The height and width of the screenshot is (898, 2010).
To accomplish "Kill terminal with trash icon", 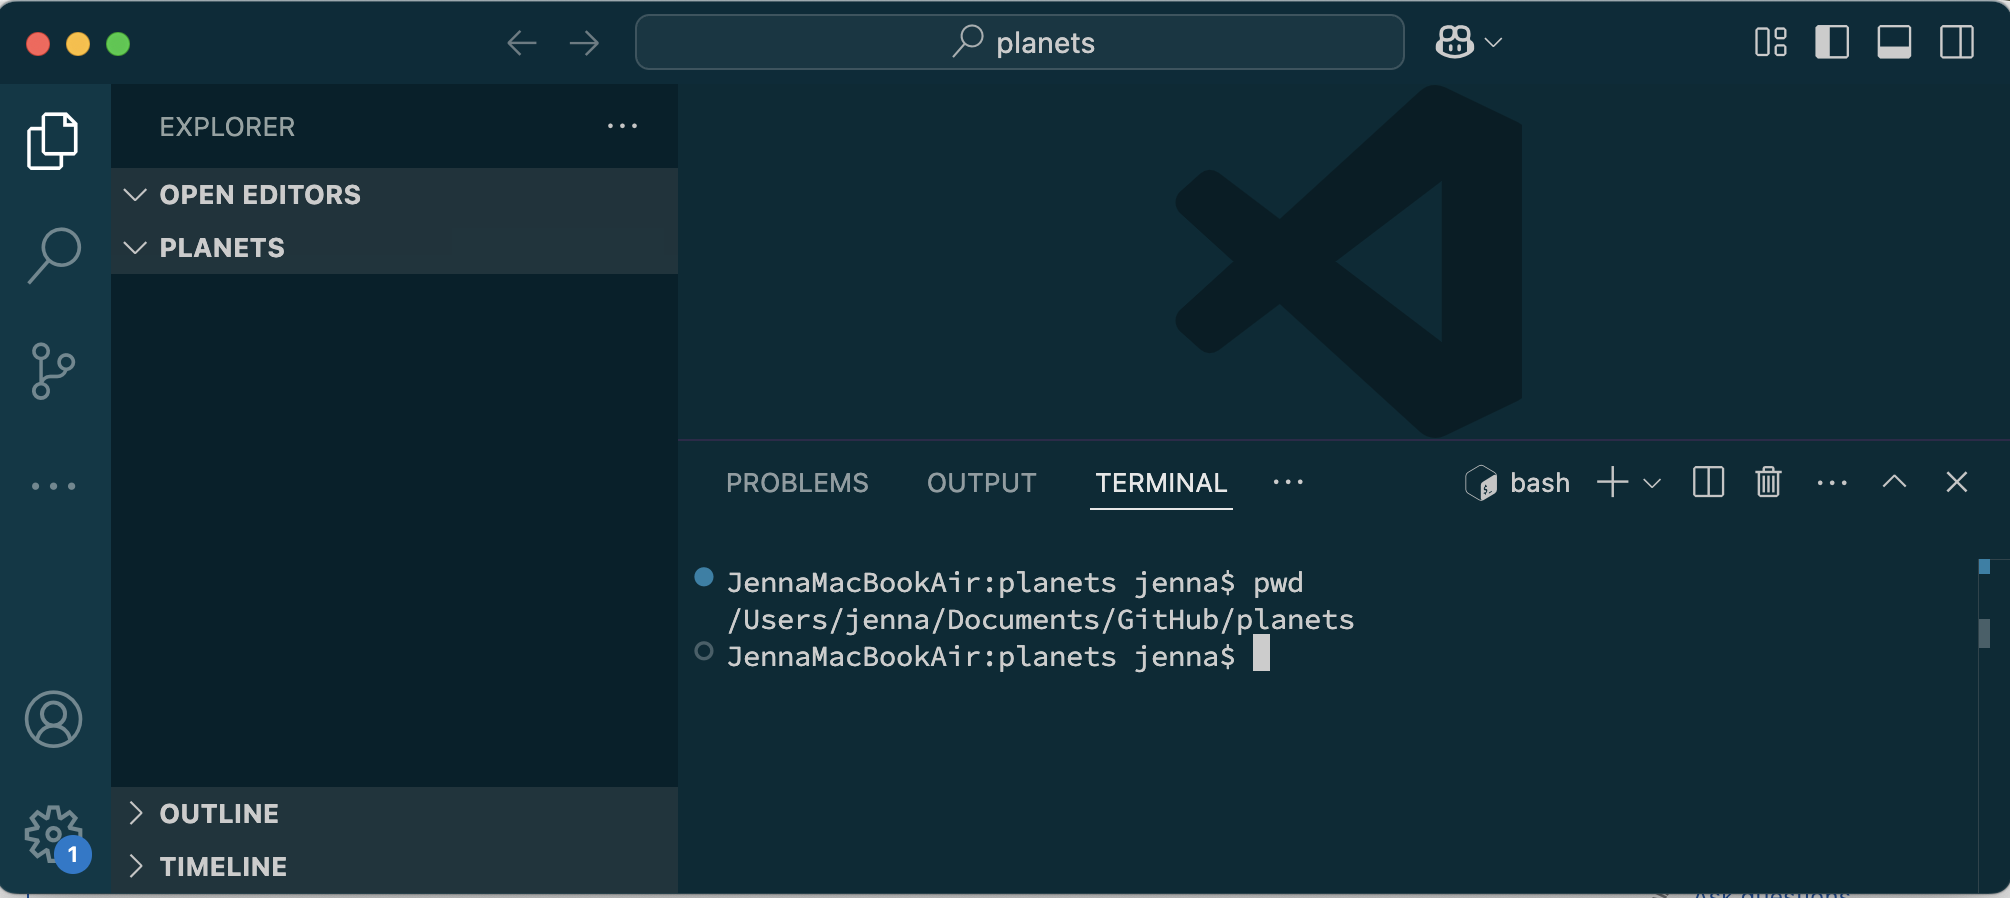I will click(1768, 482).
